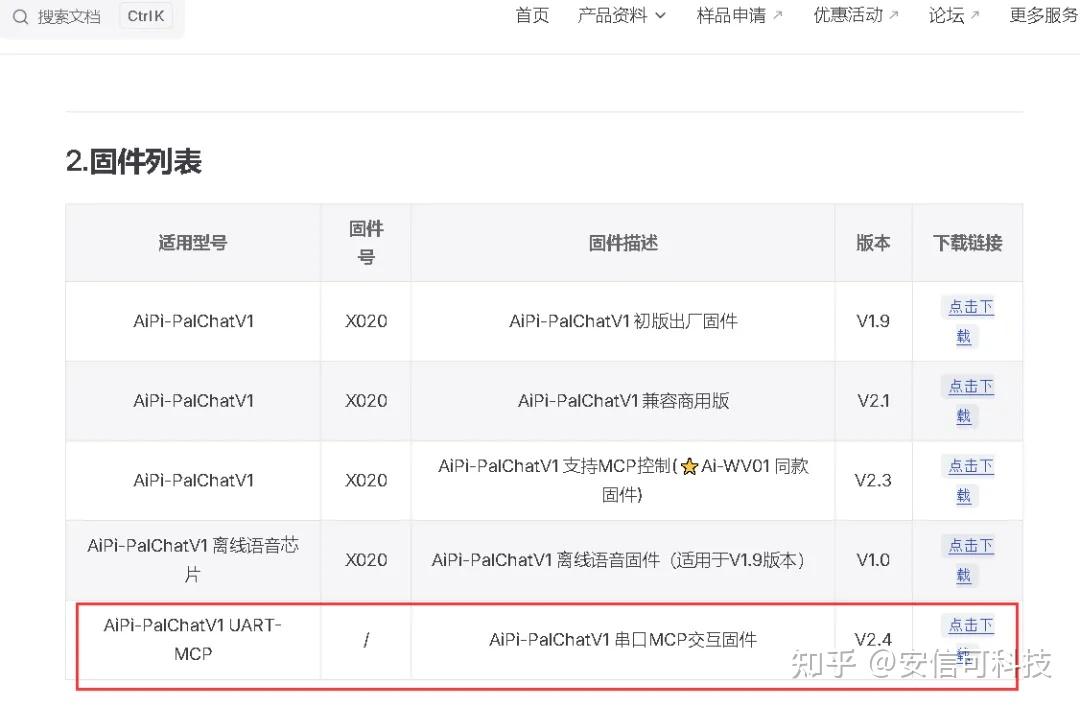1080x708 pixels.
Task: Click X020 in the V1.9 row
Action: pyautogui.click(x=366, y=321)
